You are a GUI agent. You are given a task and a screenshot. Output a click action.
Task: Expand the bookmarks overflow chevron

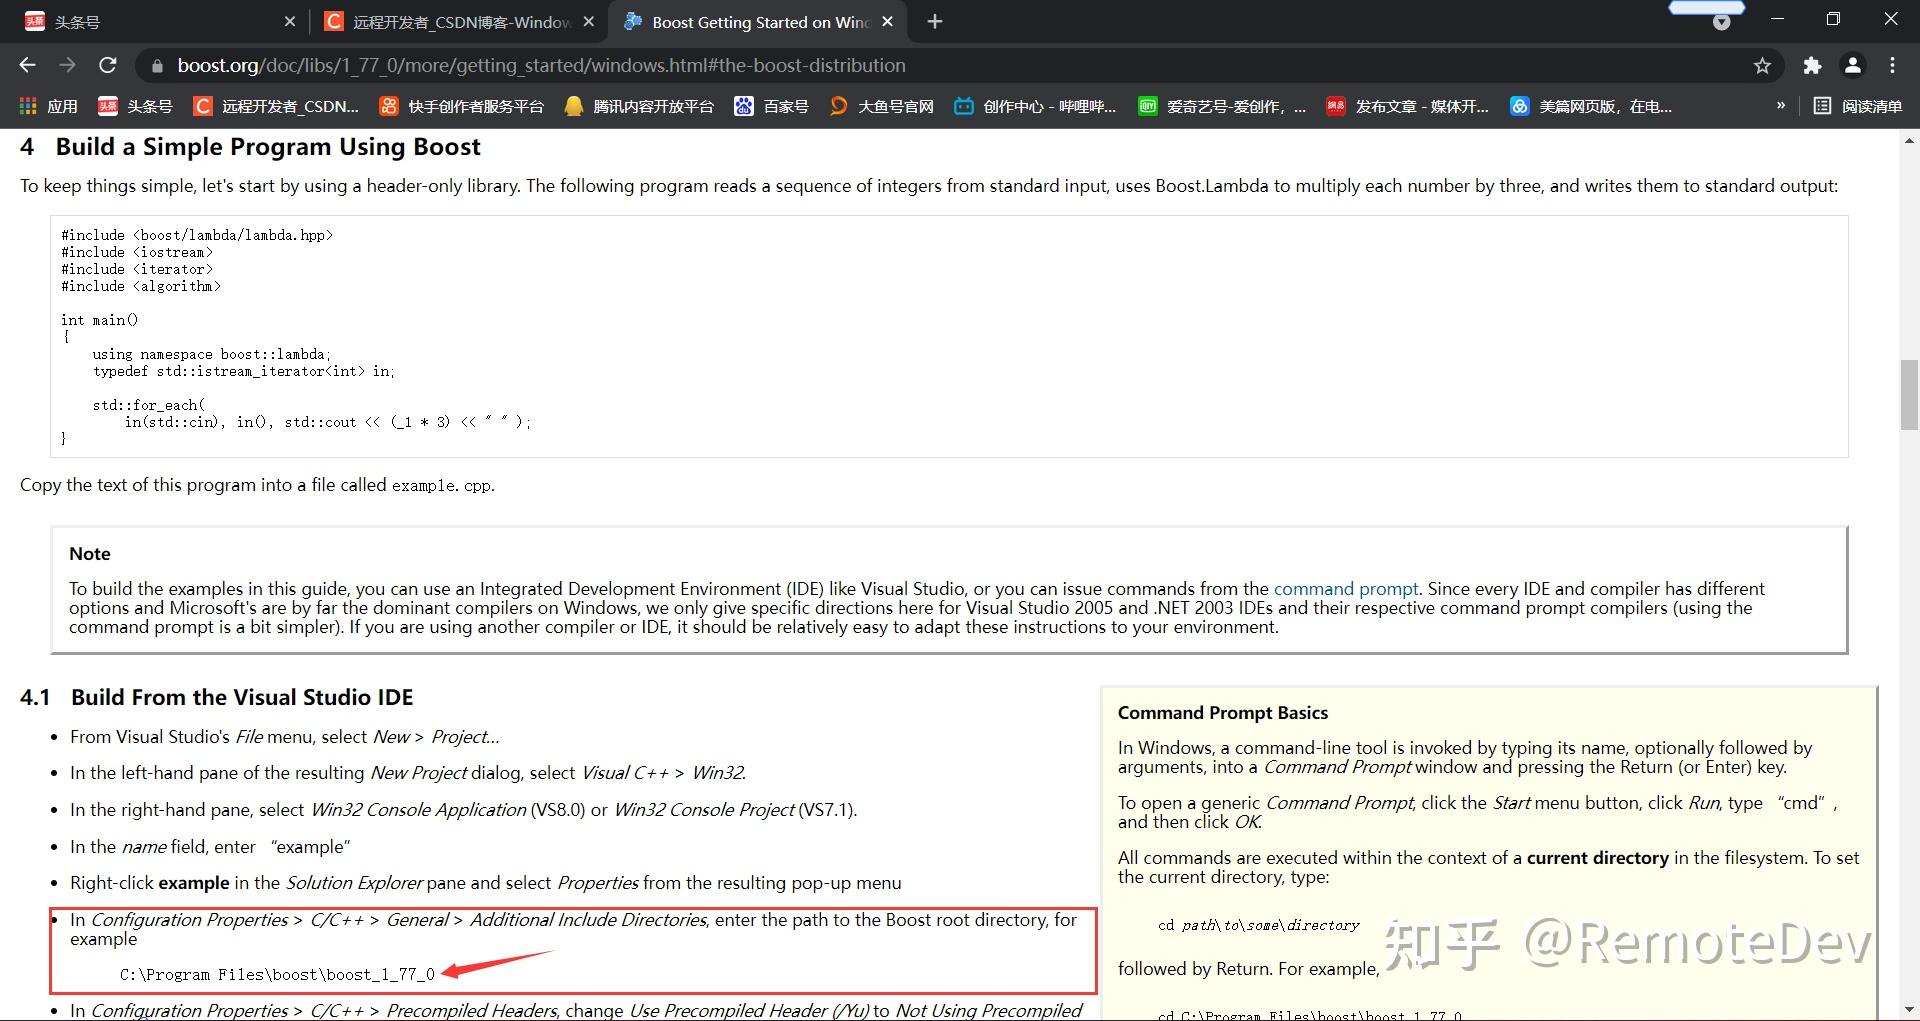click(1781, 106)
